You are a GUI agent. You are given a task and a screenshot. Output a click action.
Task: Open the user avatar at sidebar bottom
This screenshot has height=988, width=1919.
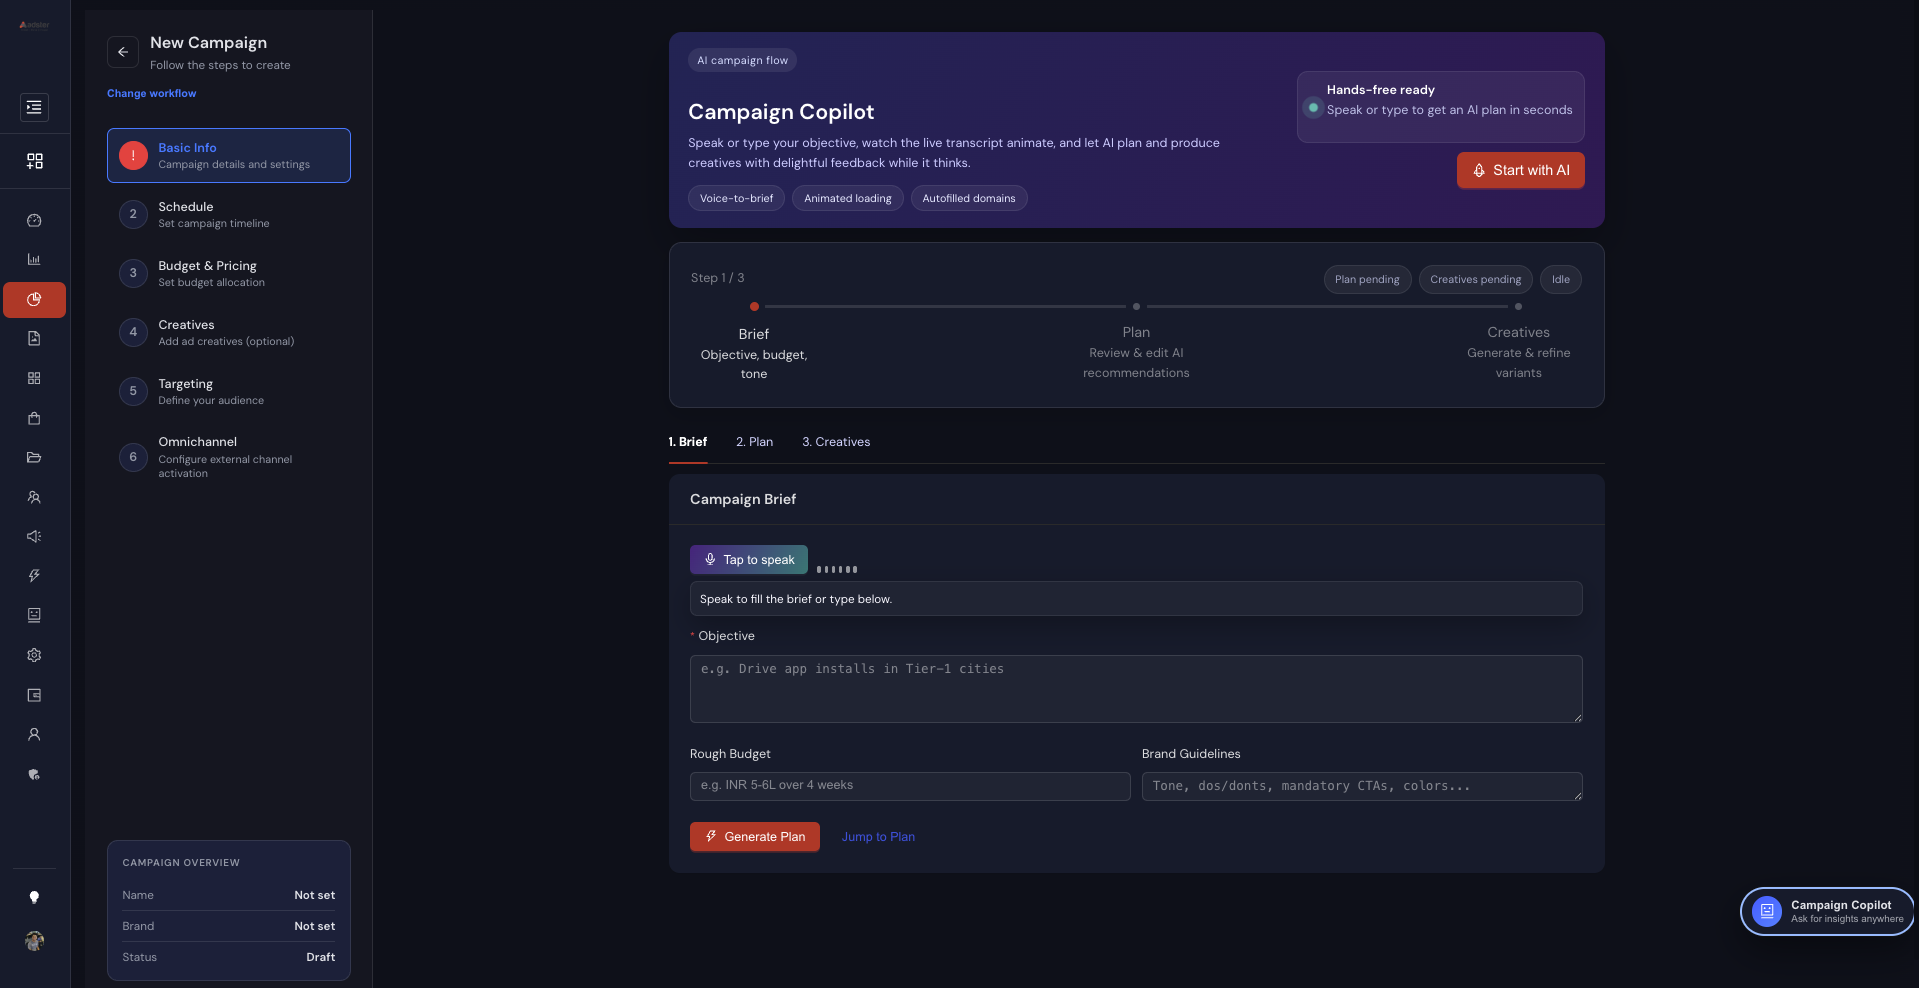click(x=34, y=941)
